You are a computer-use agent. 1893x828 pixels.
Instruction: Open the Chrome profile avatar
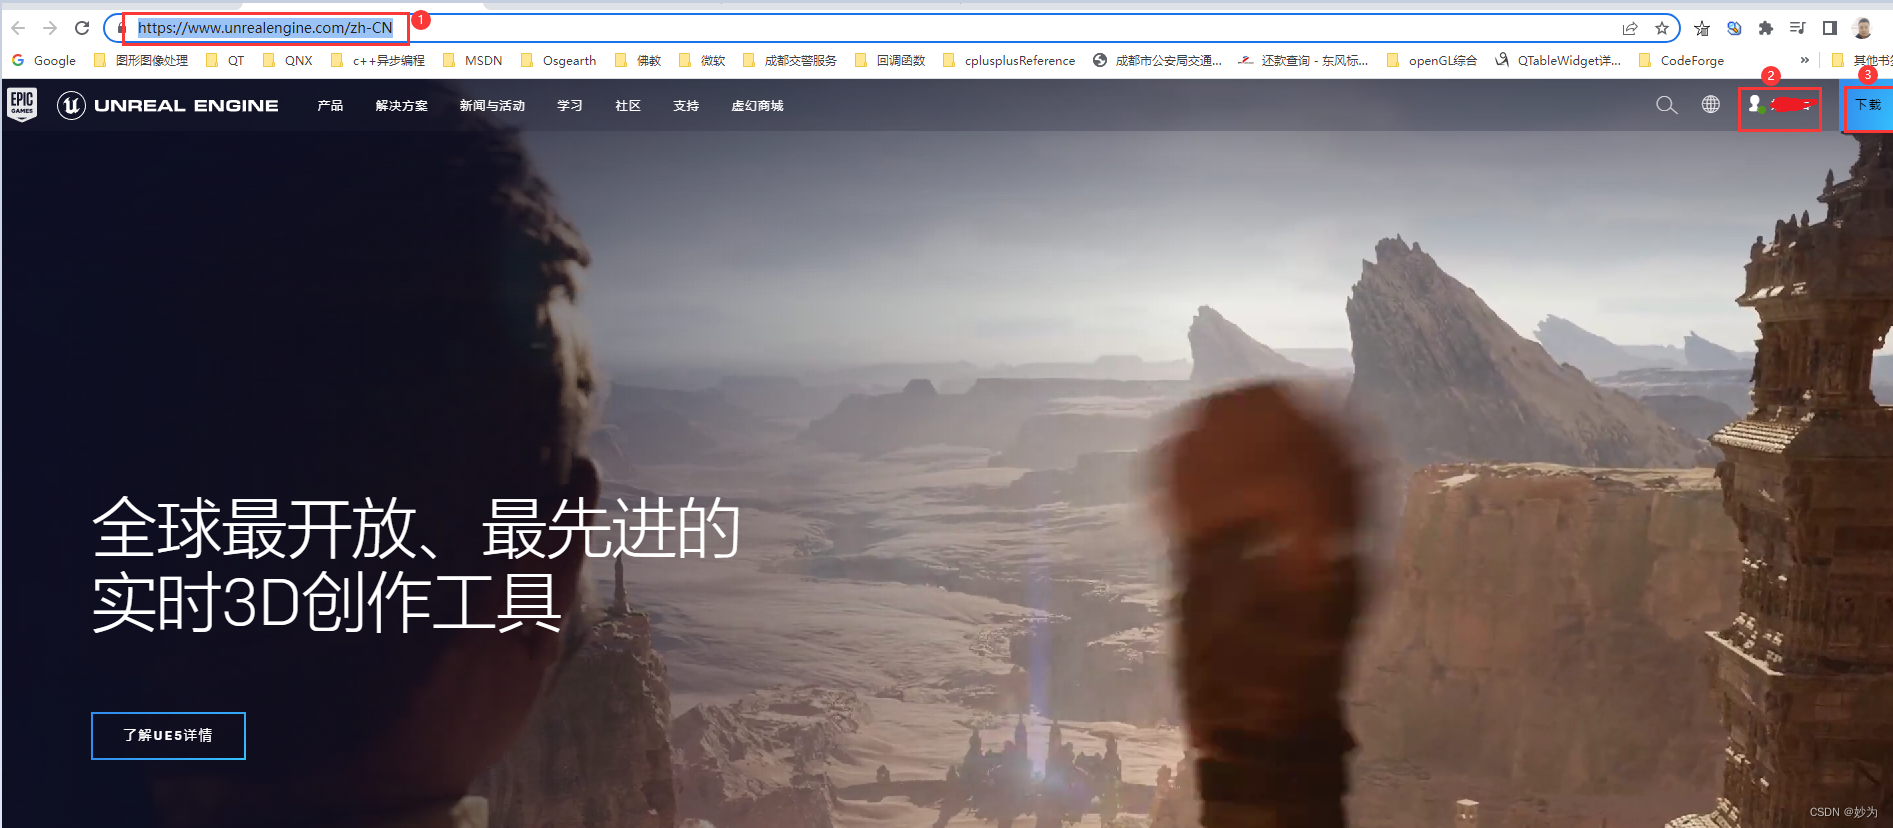point(1862,28)
